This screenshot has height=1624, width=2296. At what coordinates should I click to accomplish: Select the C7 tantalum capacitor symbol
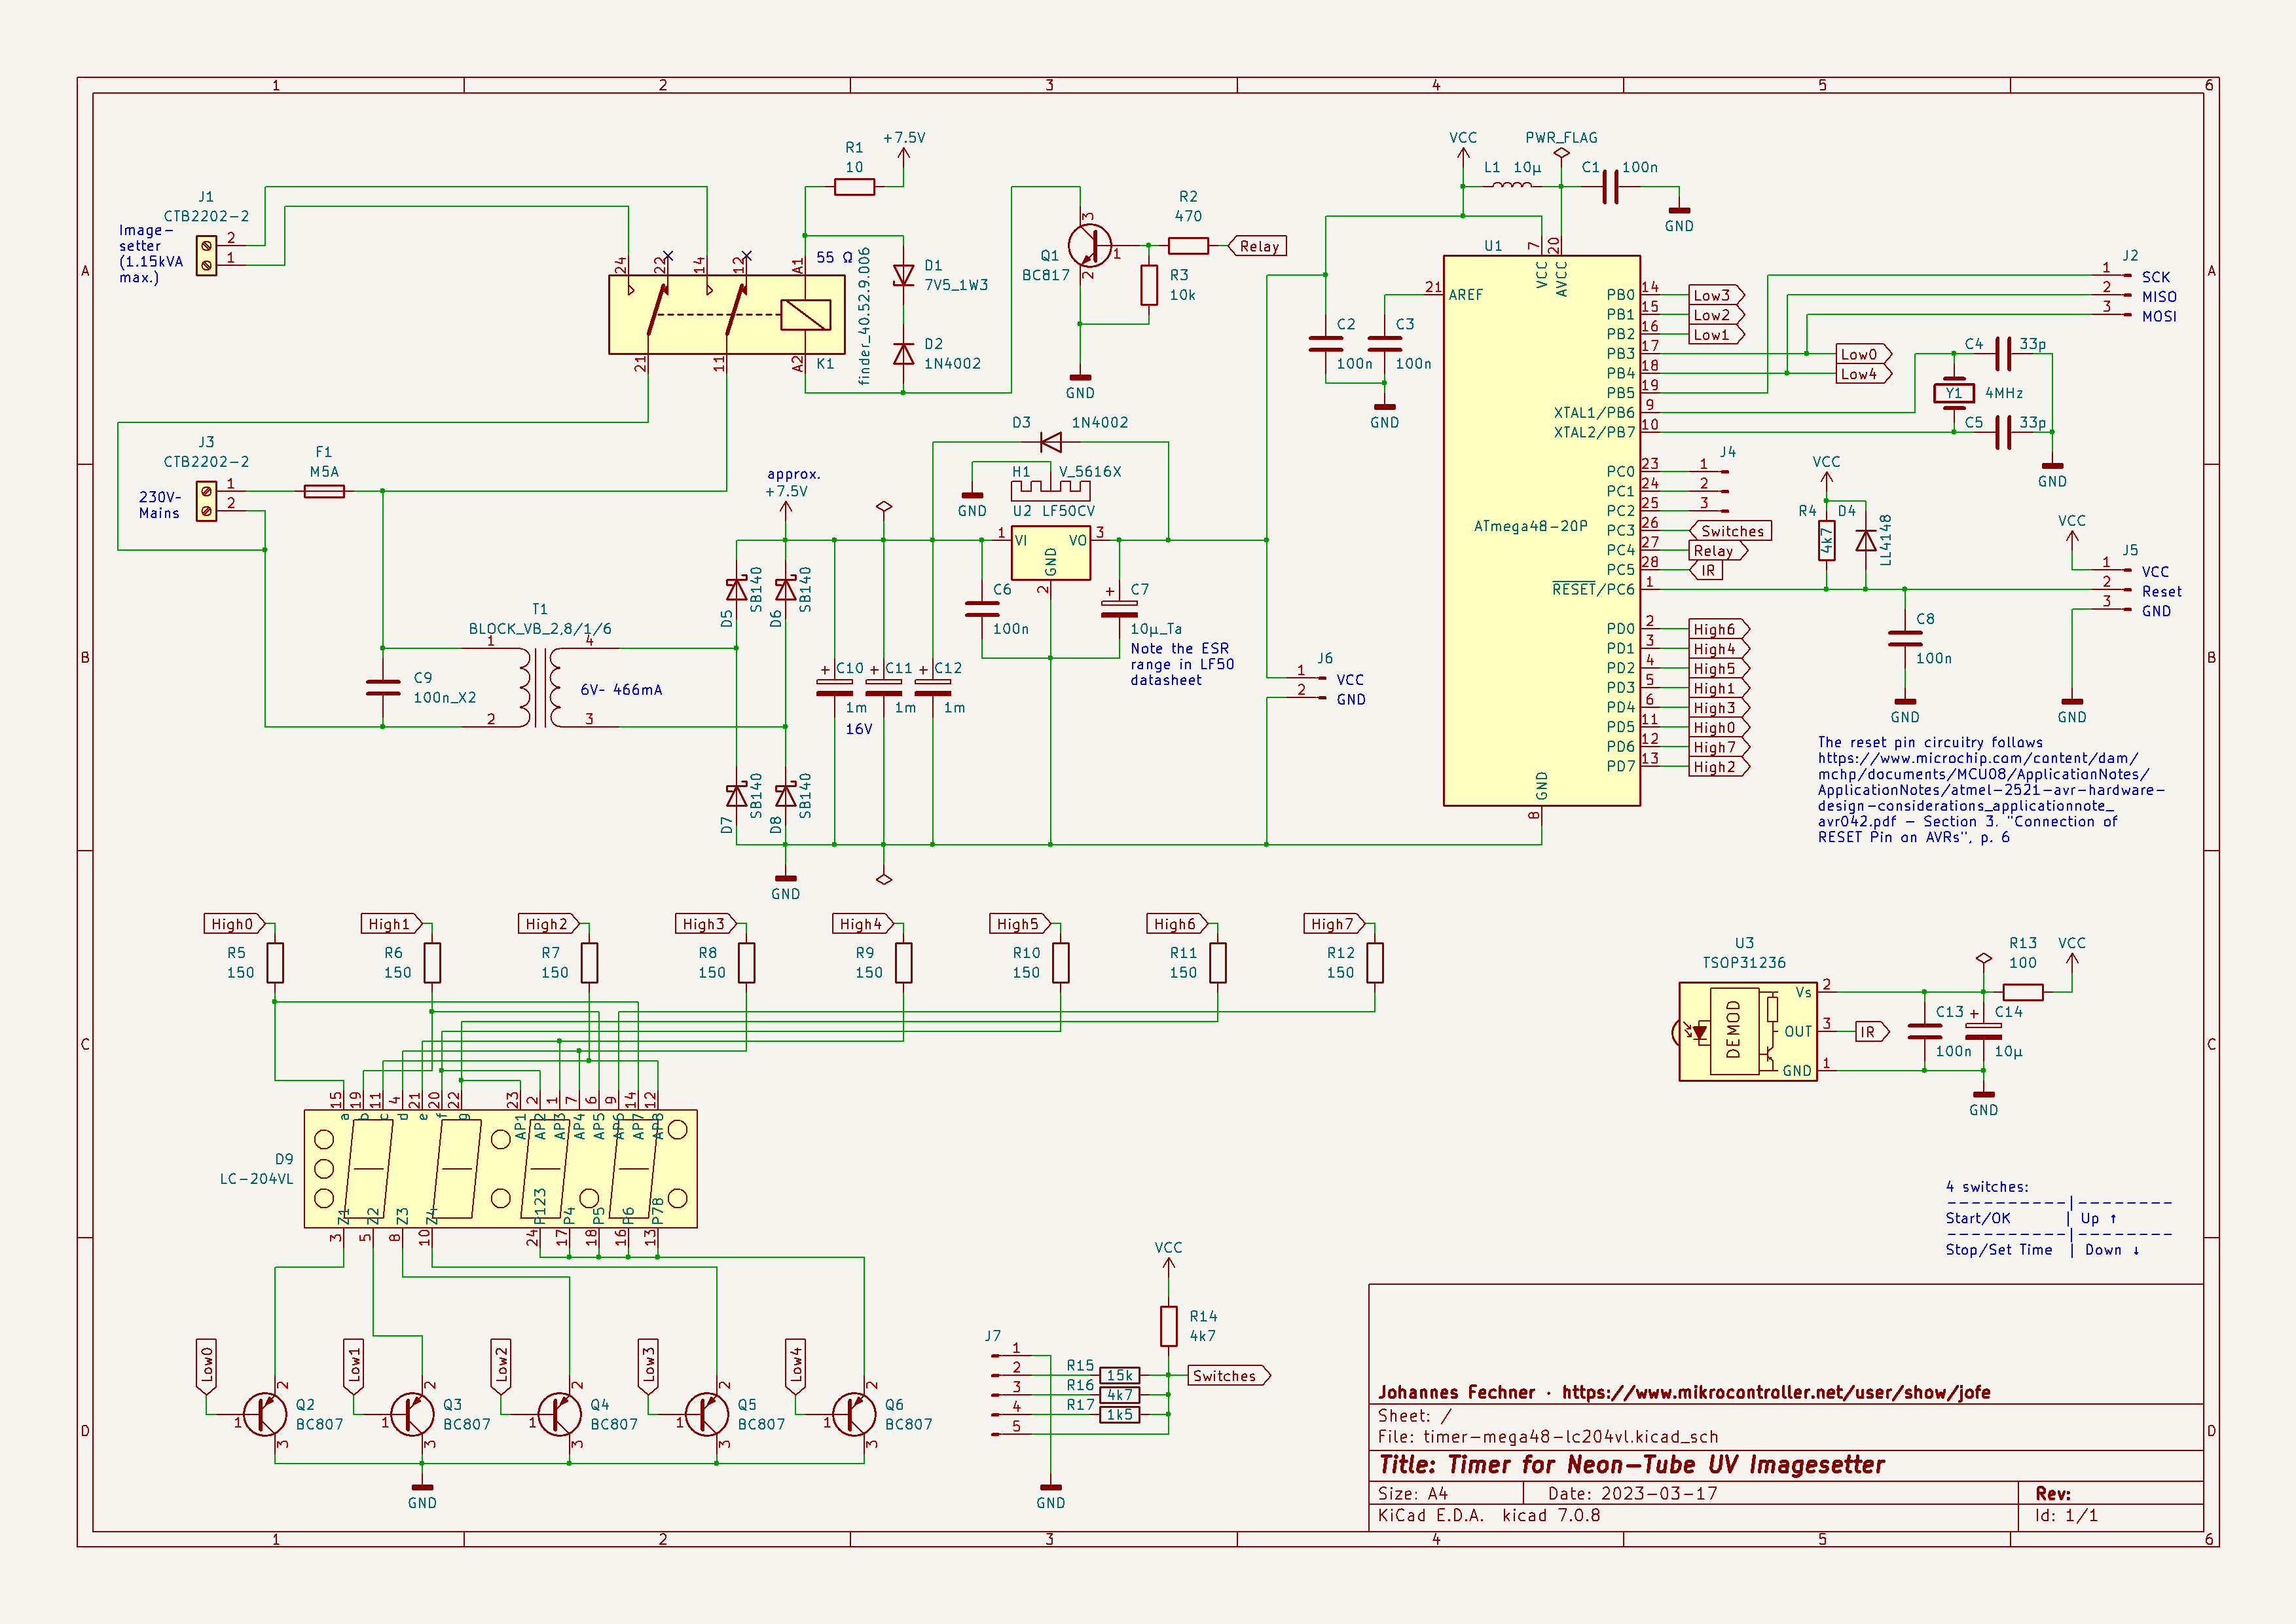(x=1119, y=609)
